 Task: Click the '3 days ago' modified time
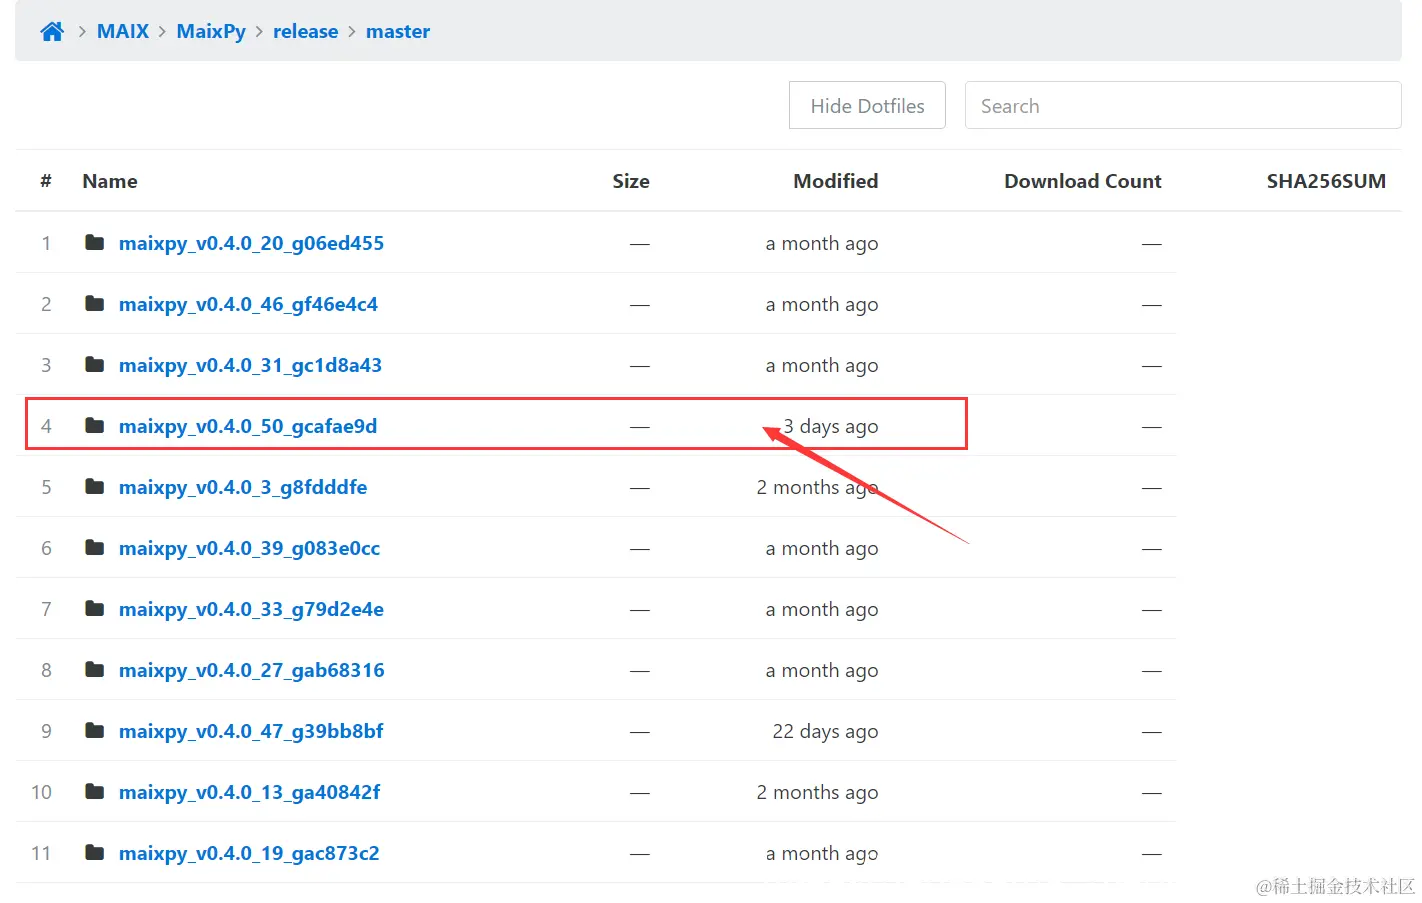[x=830, y=427]
